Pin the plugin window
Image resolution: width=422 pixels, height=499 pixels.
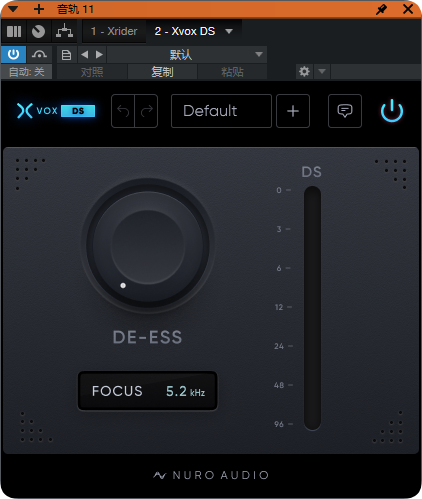382,9
